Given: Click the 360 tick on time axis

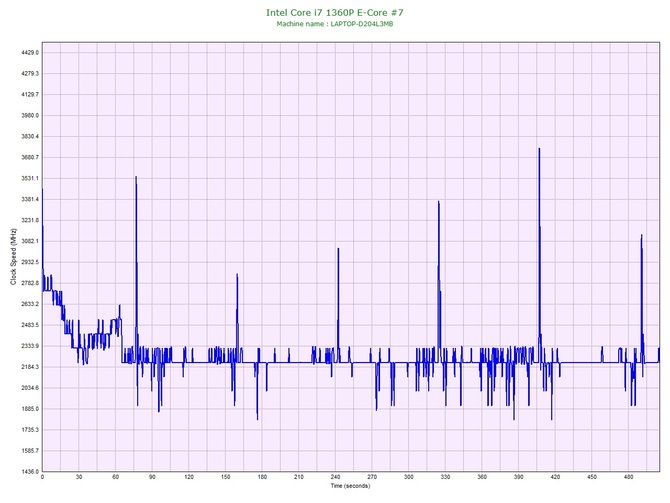Looking at the screenshot, I should click(x=482, y=477).
